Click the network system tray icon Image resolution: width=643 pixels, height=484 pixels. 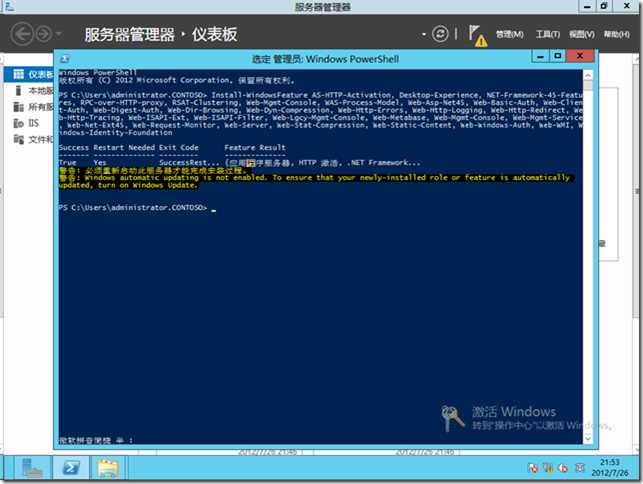[548, 468]
